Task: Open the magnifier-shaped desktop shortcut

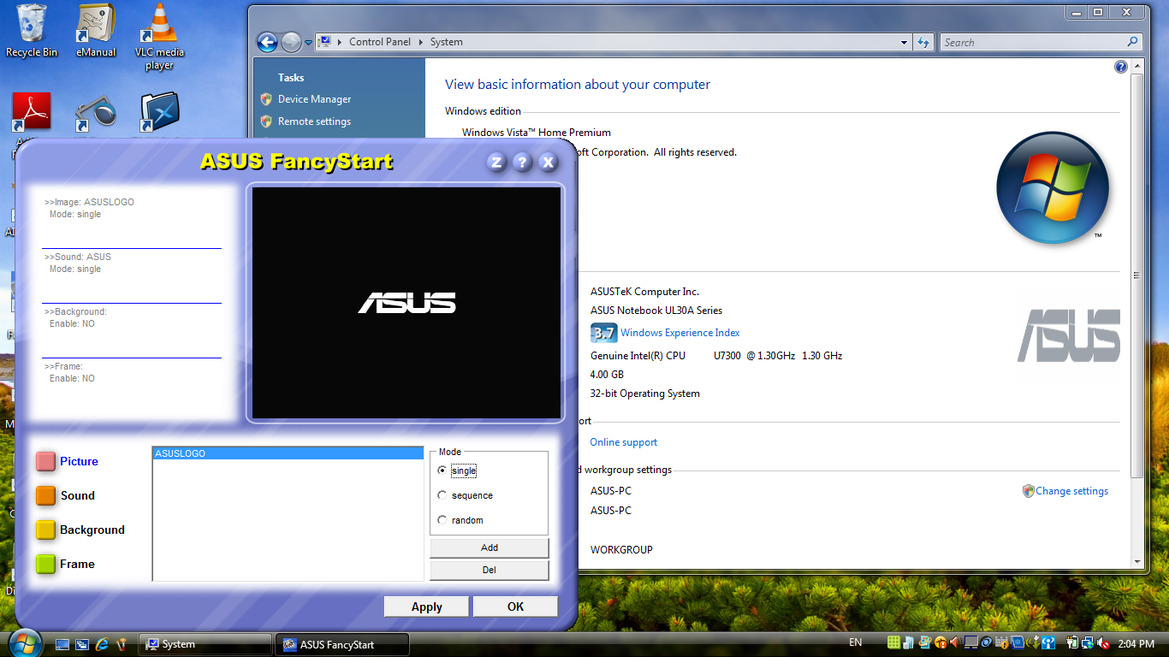Action: 95,112
